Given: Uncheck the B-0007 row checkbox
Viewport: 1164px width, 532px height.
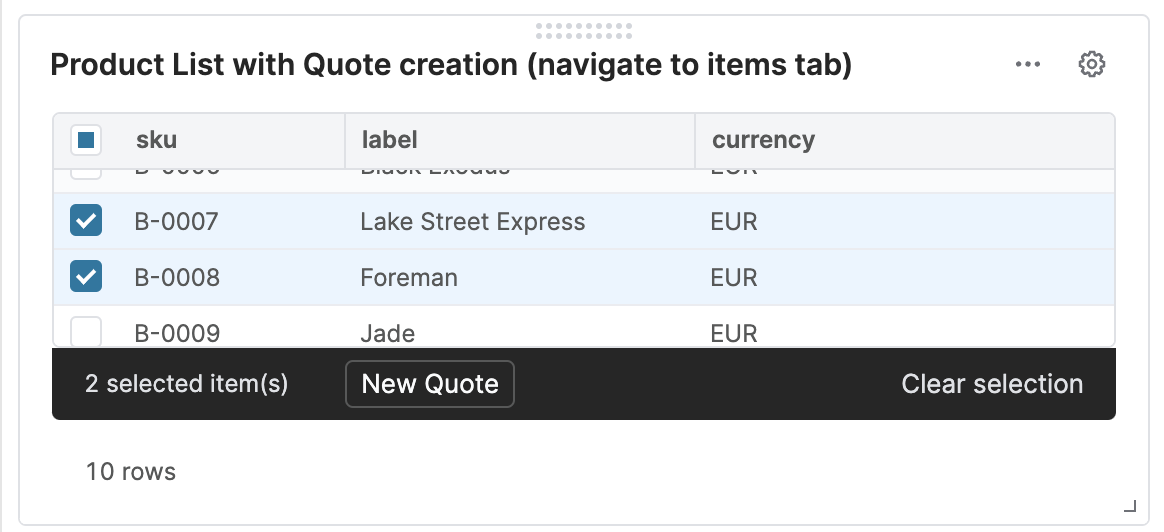Looking at the screenshot, I should coord(86,221).
